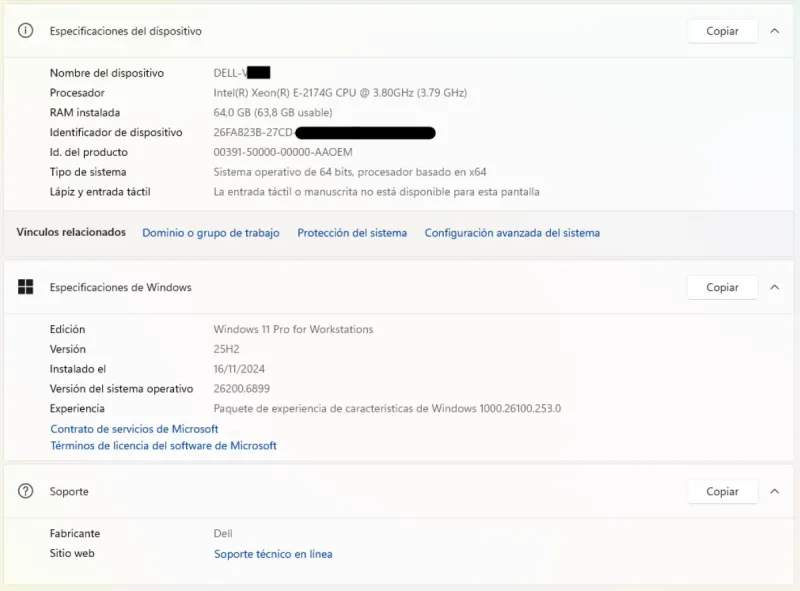Select the Dell manufacturer value
This screenshot has height=591, width=800.
click(x=223, y=533)
